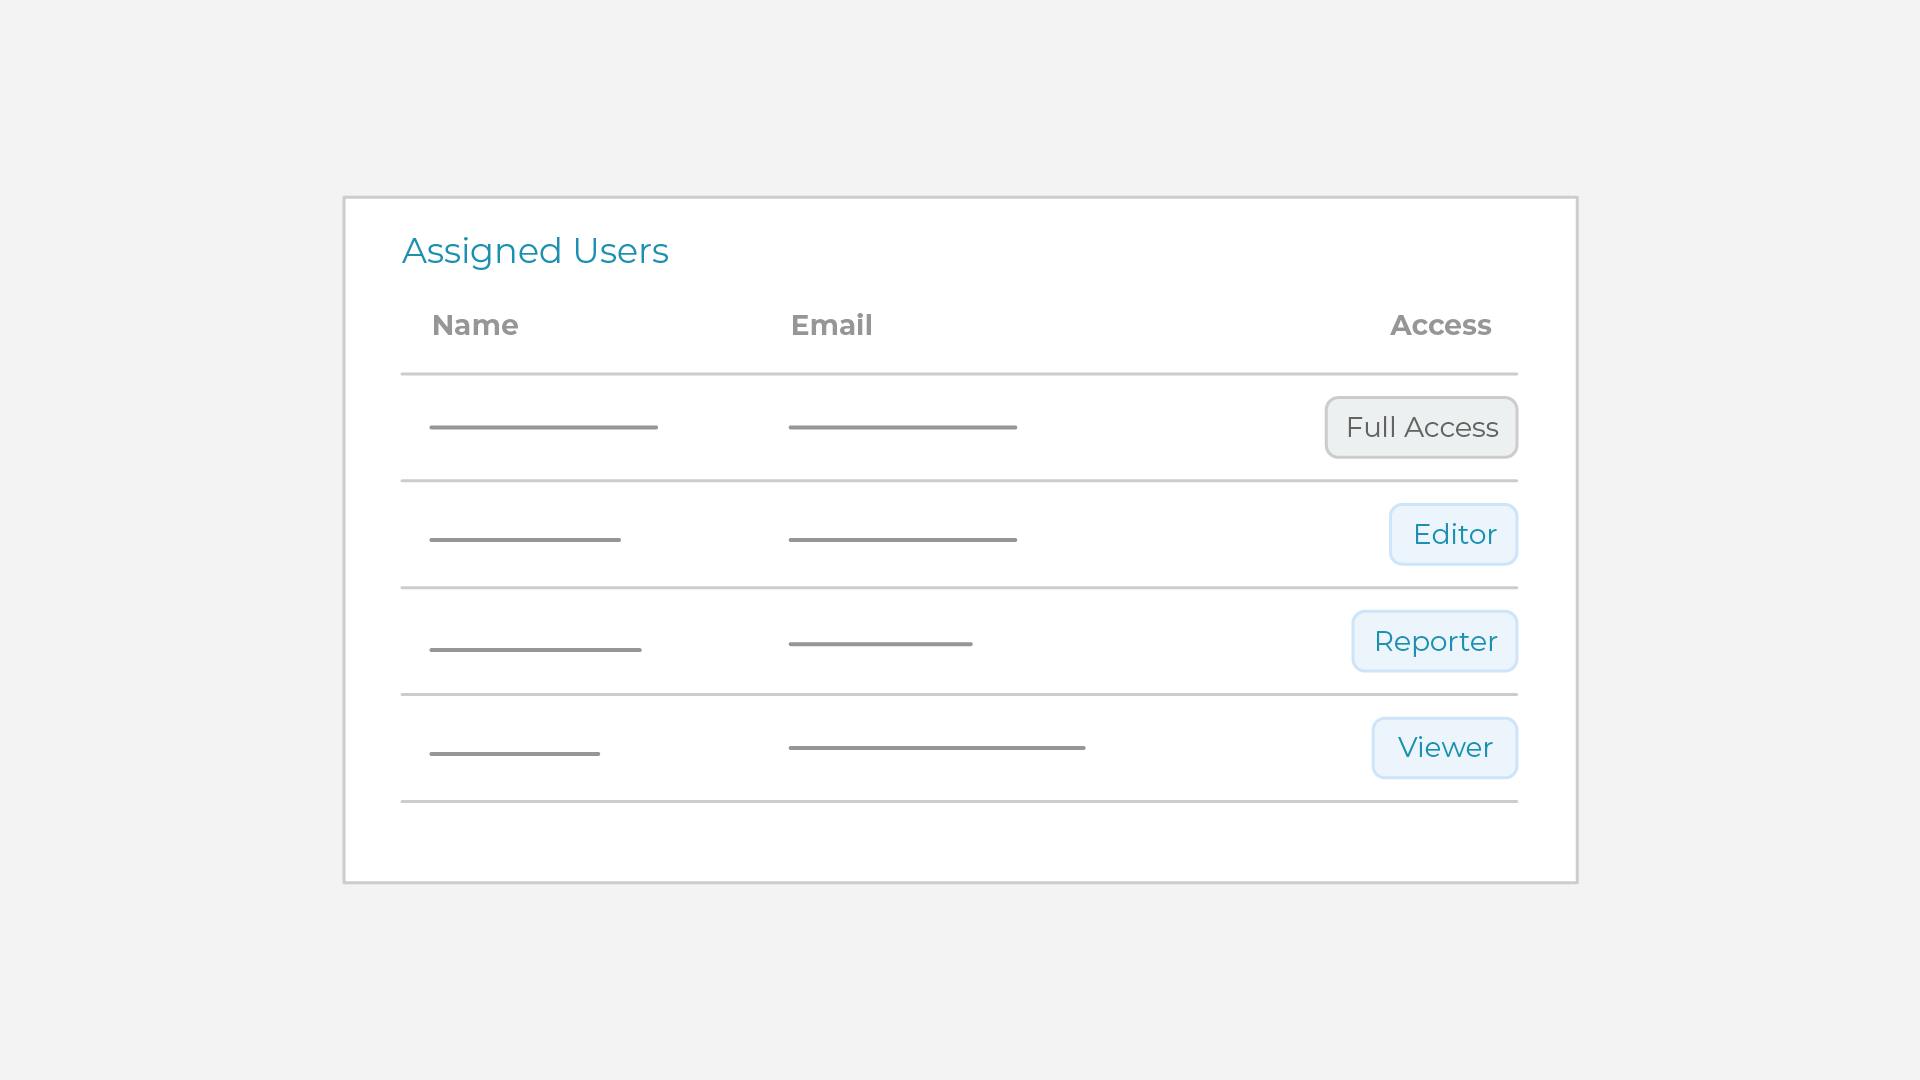This screenshot has width=1920, height=1080.
Task: Click the blank space in the Editor row
Action: click(1200, 535)
